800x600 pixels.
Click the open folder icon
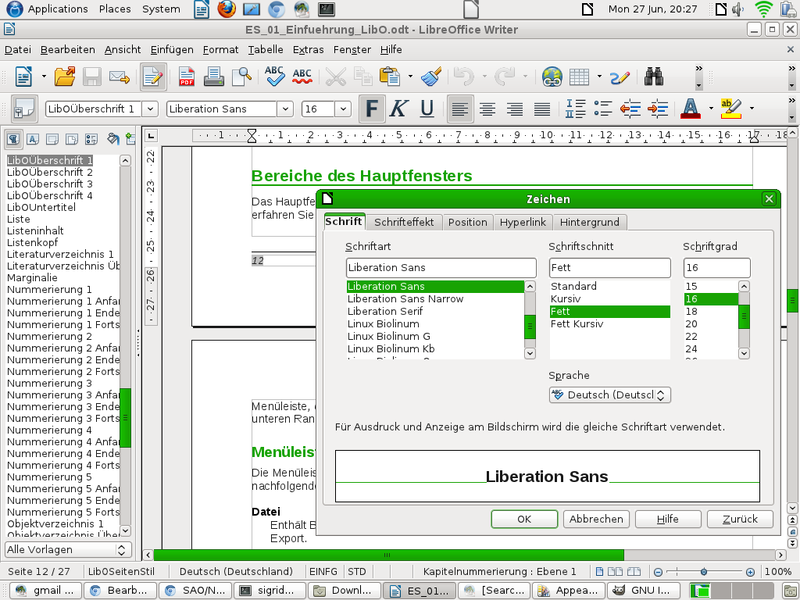(65, 76)
